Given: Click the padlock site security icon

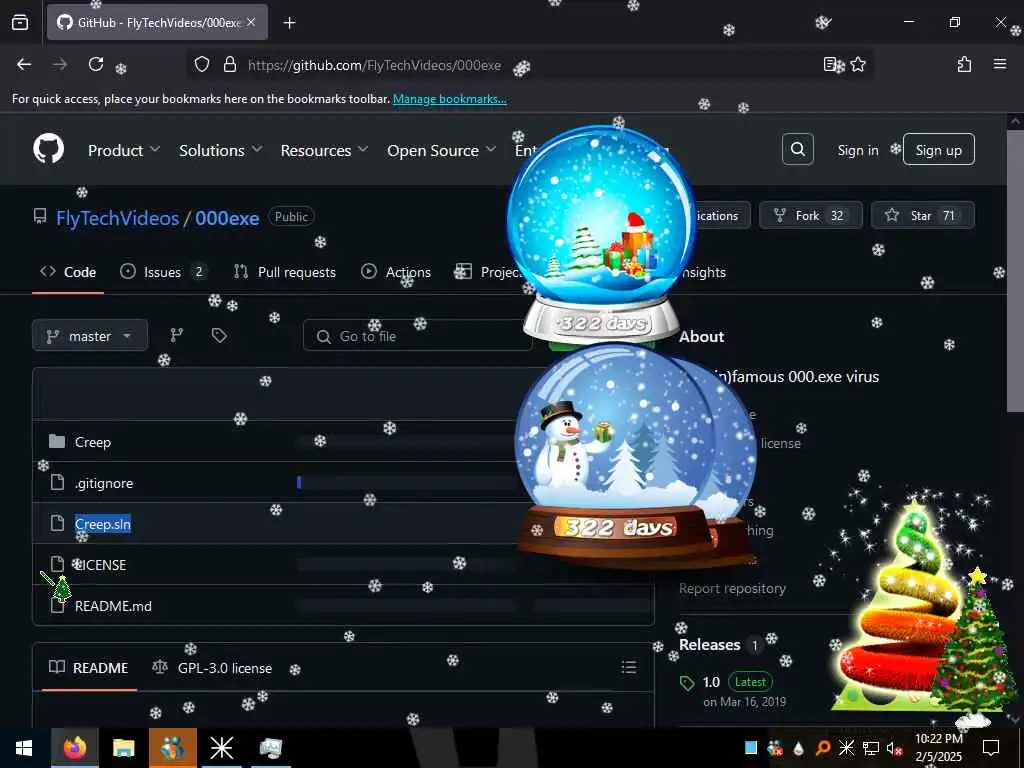Looking at the screenshot, I should click(x=229, y=65).
